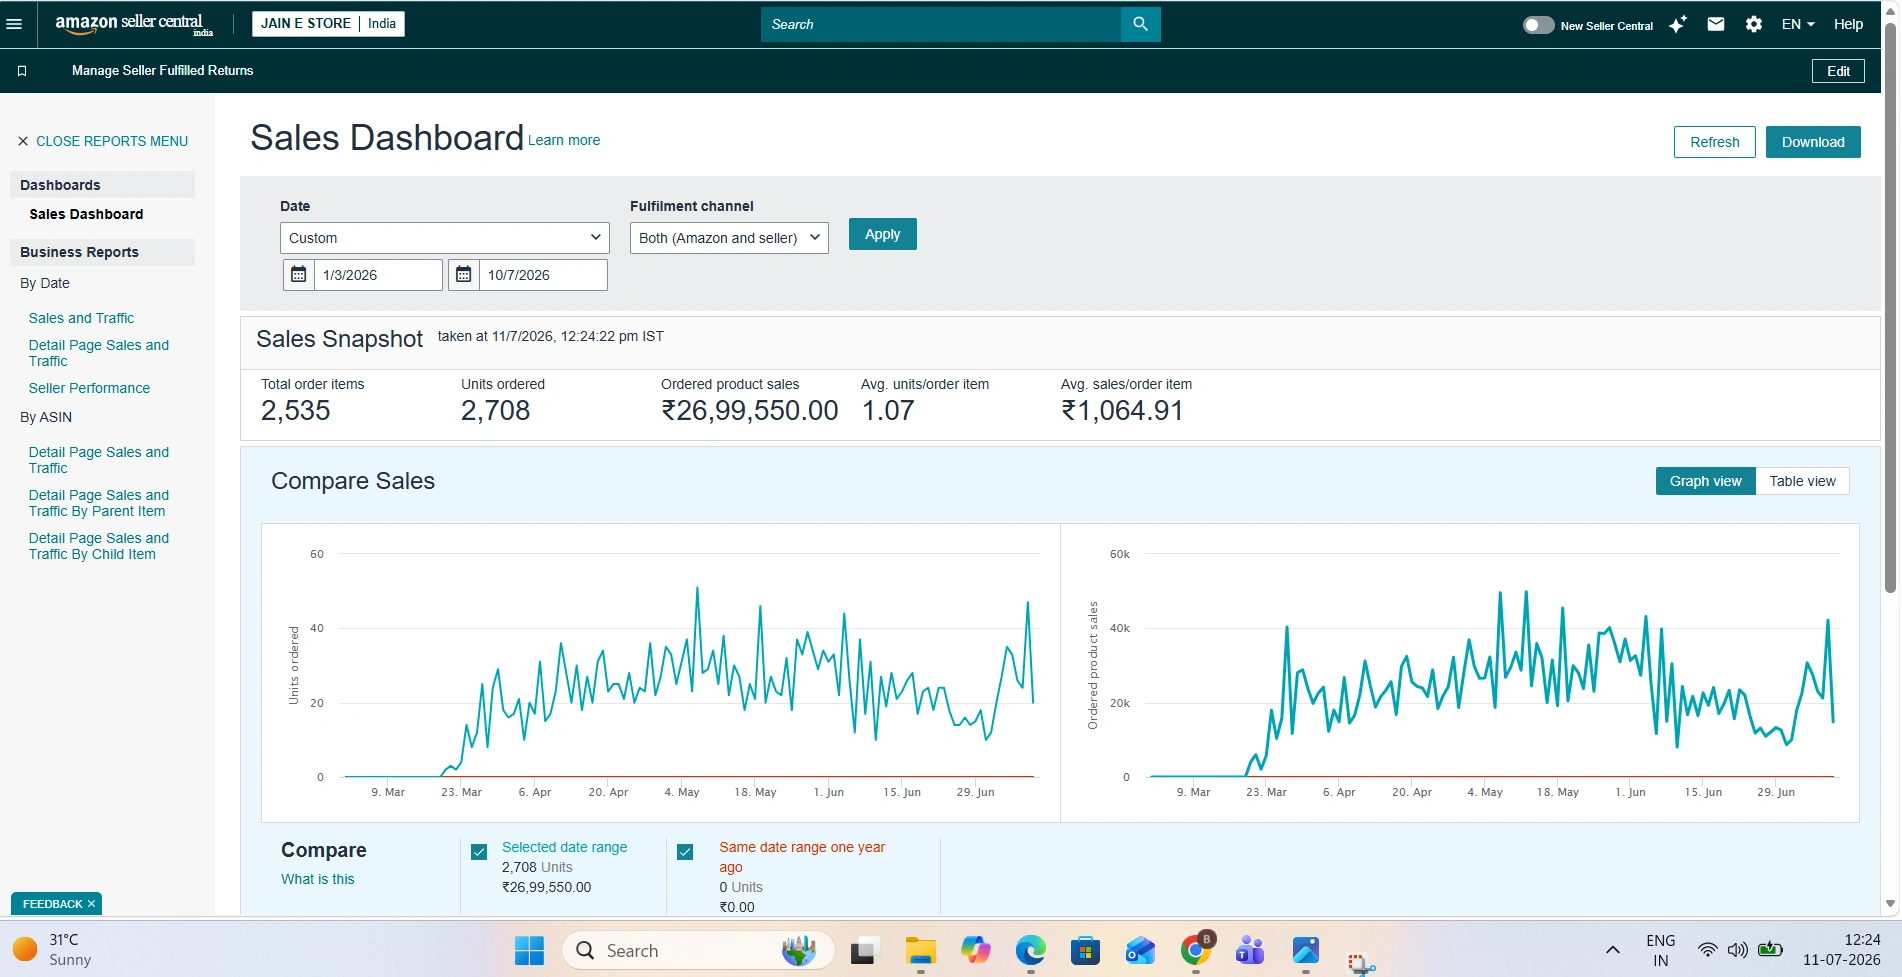Open the weather widget 31°C Sunny

52,949
